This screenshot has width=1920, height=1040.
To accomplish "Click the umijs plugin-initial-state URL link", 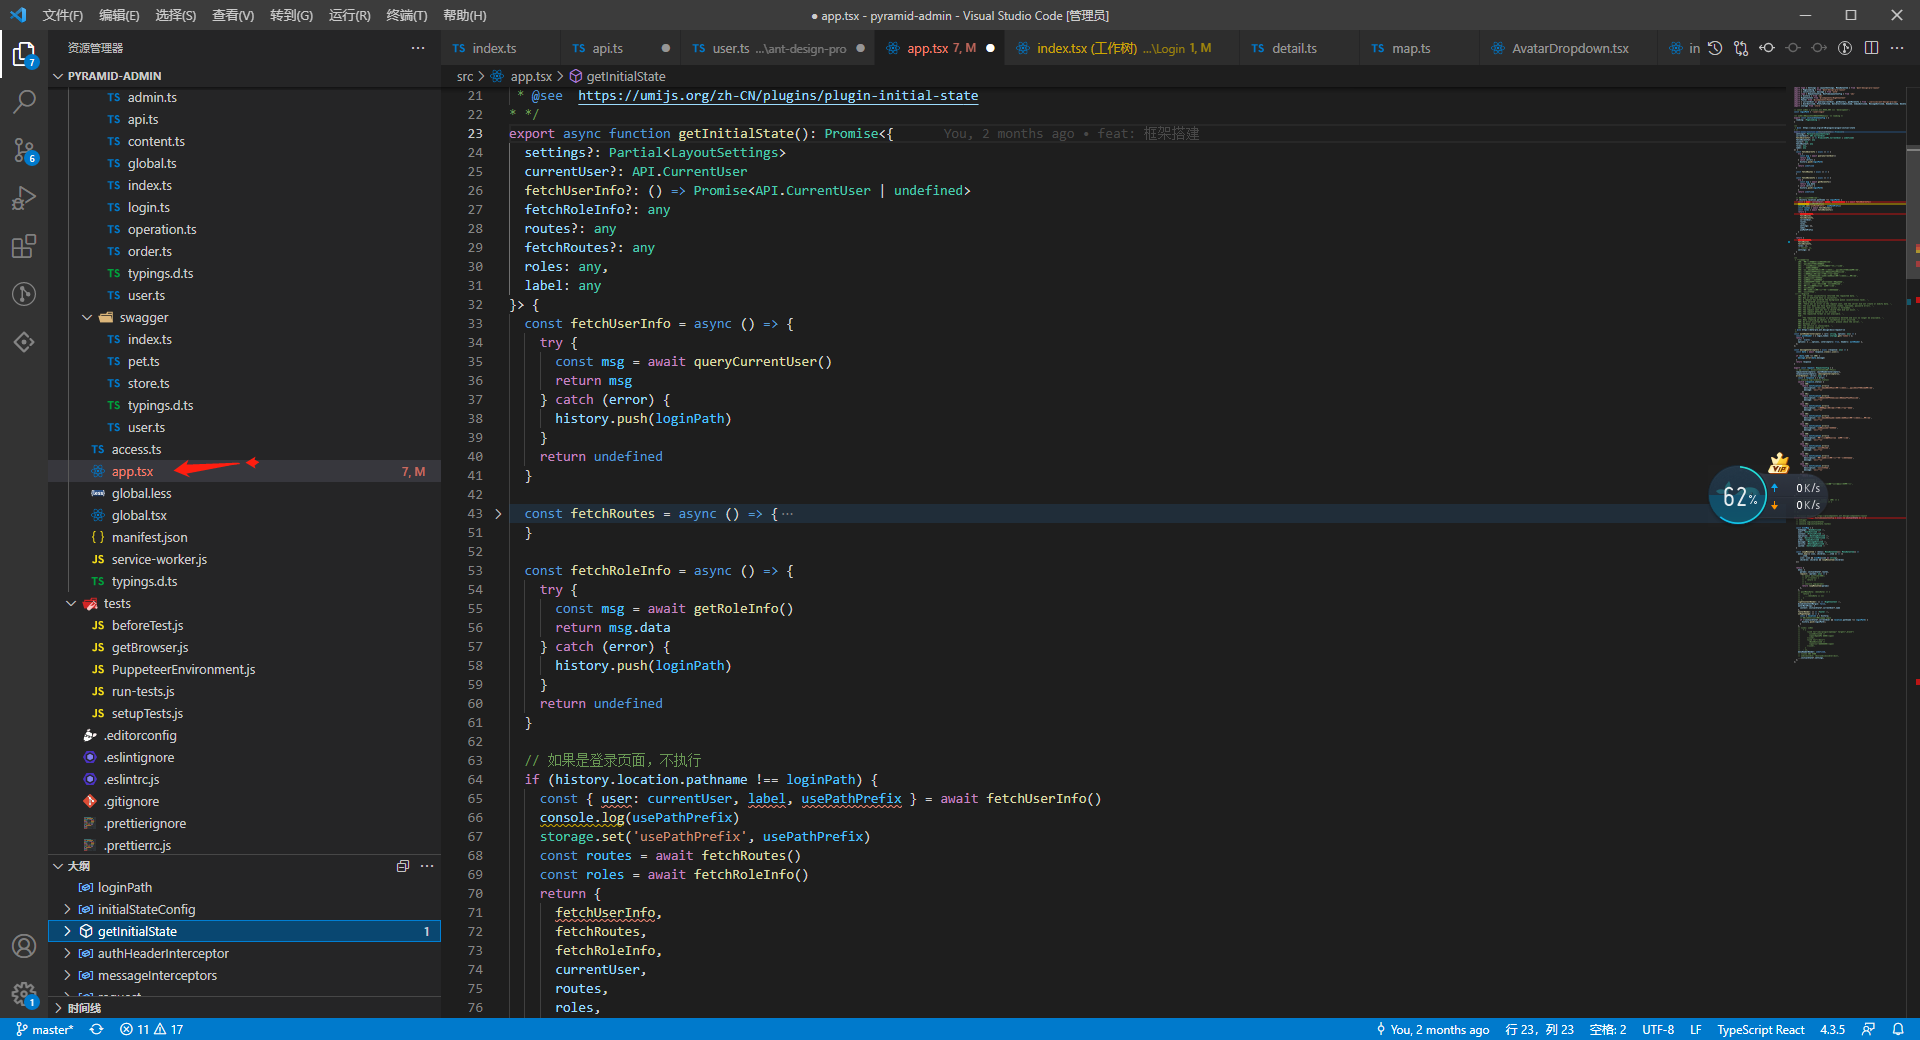I will 777,96.
